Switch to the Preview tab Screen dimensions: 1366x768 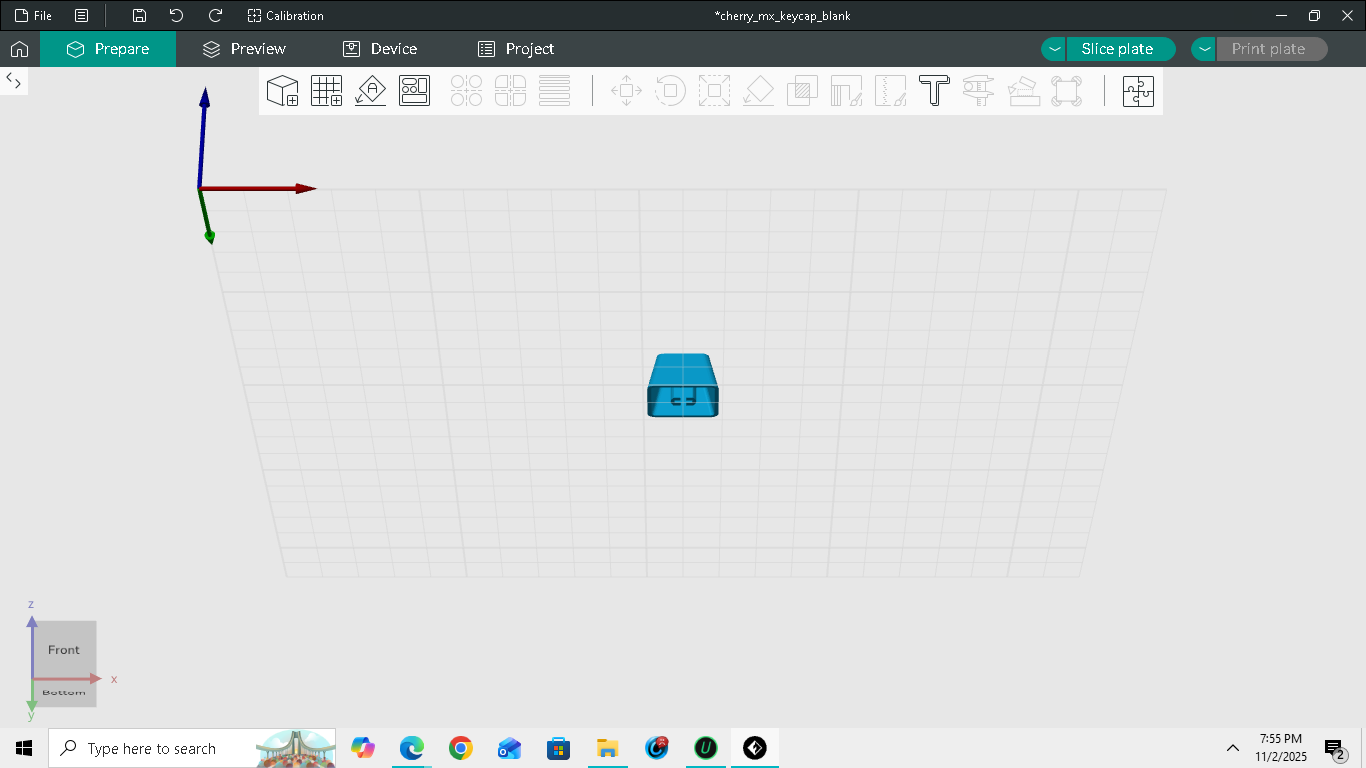click(x=244, y=49)
